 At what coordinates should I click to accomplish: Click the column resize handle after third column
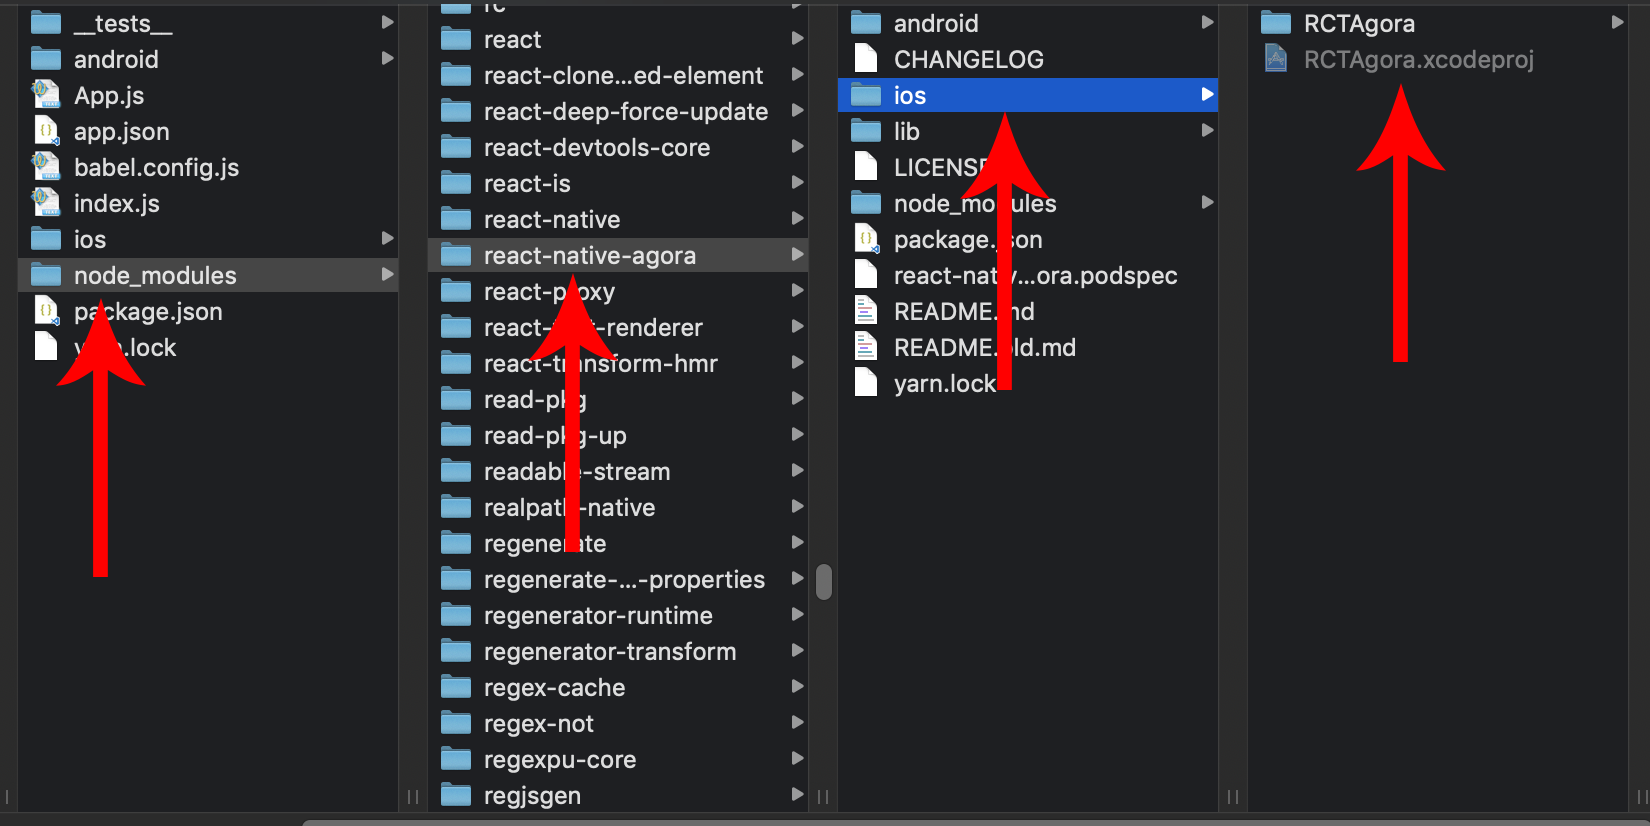(1233, 797)
